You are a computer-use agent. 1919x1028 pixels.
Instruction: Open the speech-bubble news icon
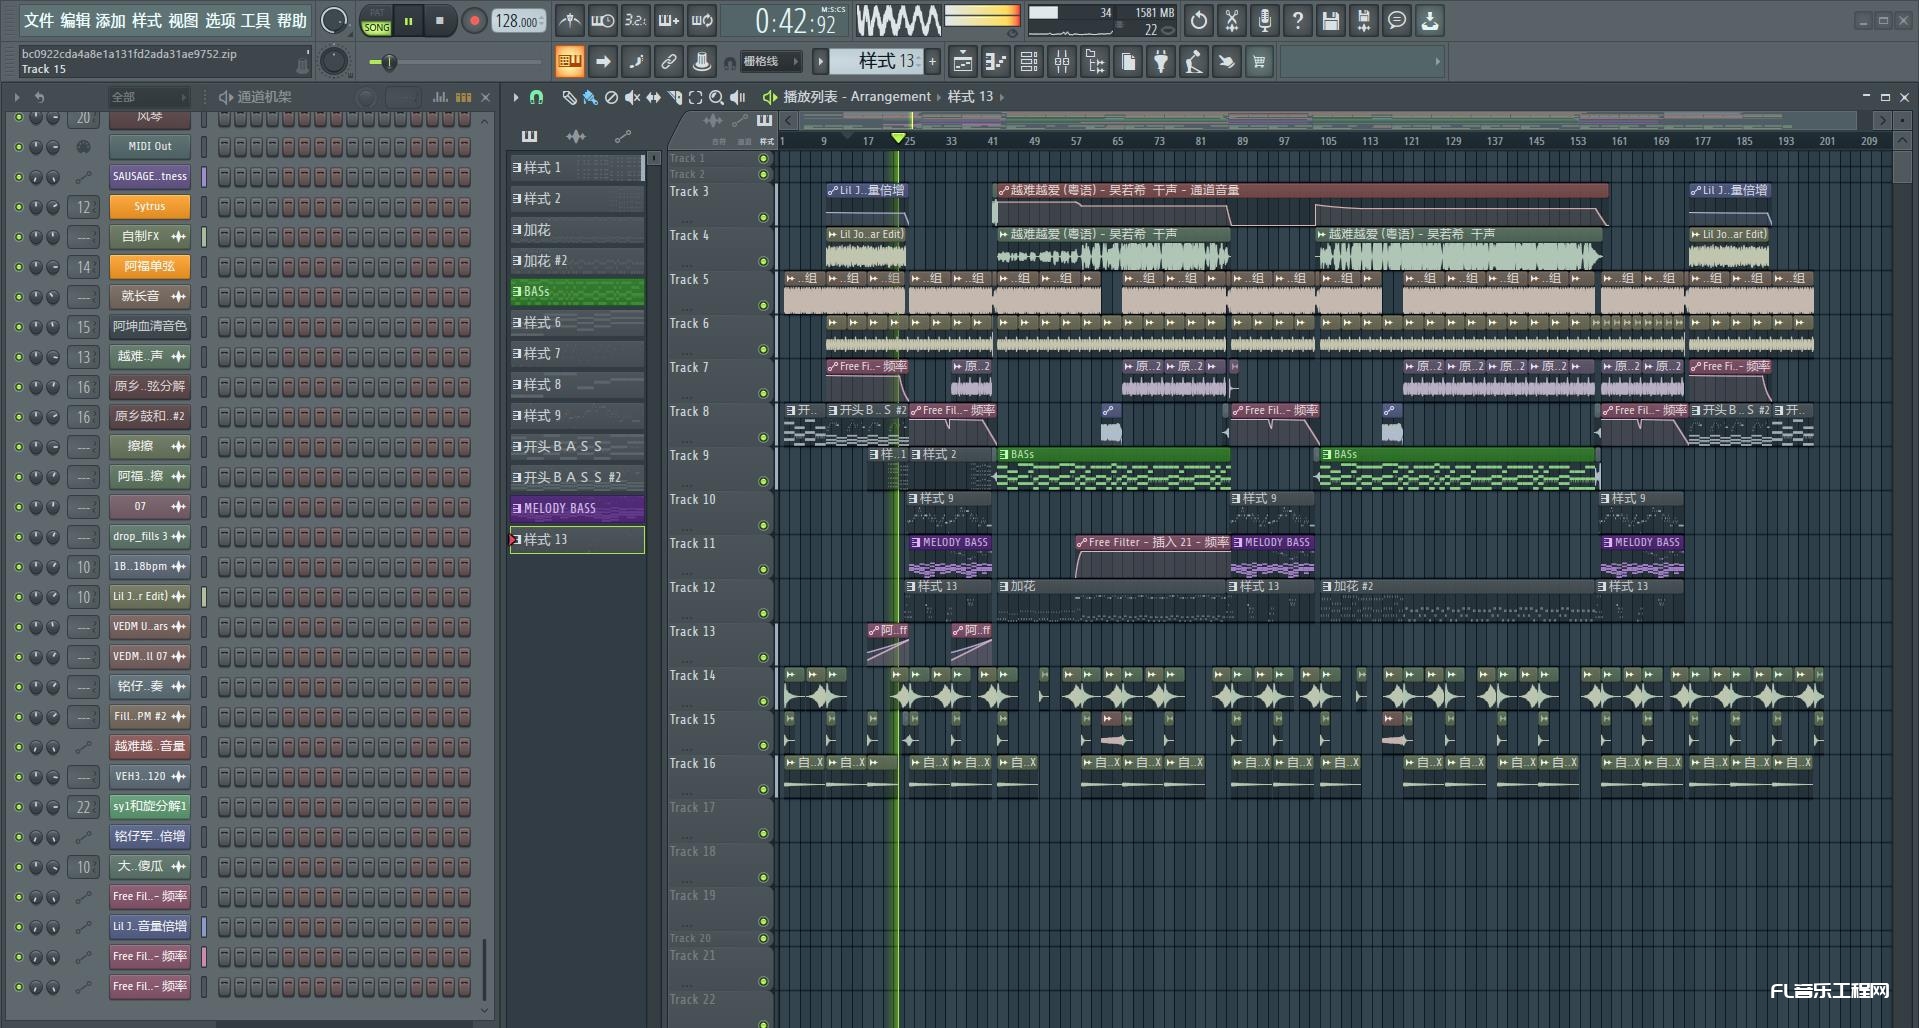(1397, 20)
